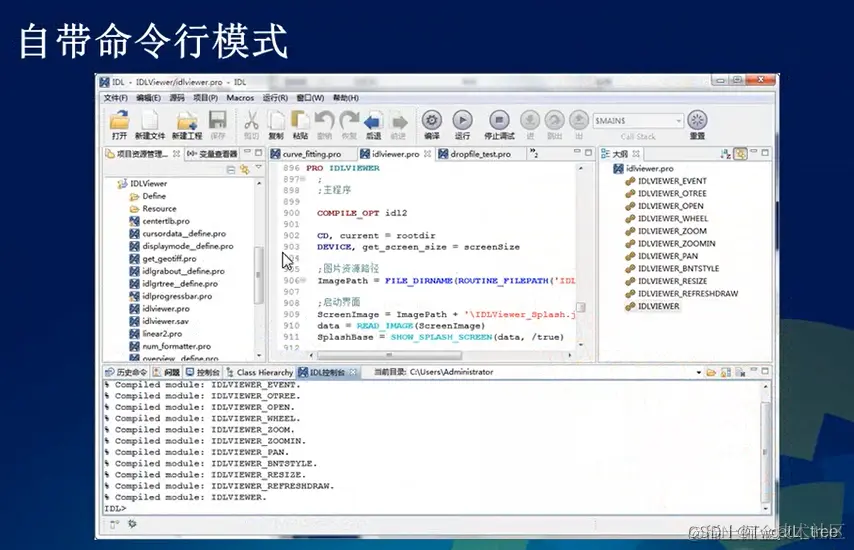Screen dimensions: 854x550
Task: Undo with the 撤销 arrow icon
Action: pyautogui.click(x=325, y=120)
